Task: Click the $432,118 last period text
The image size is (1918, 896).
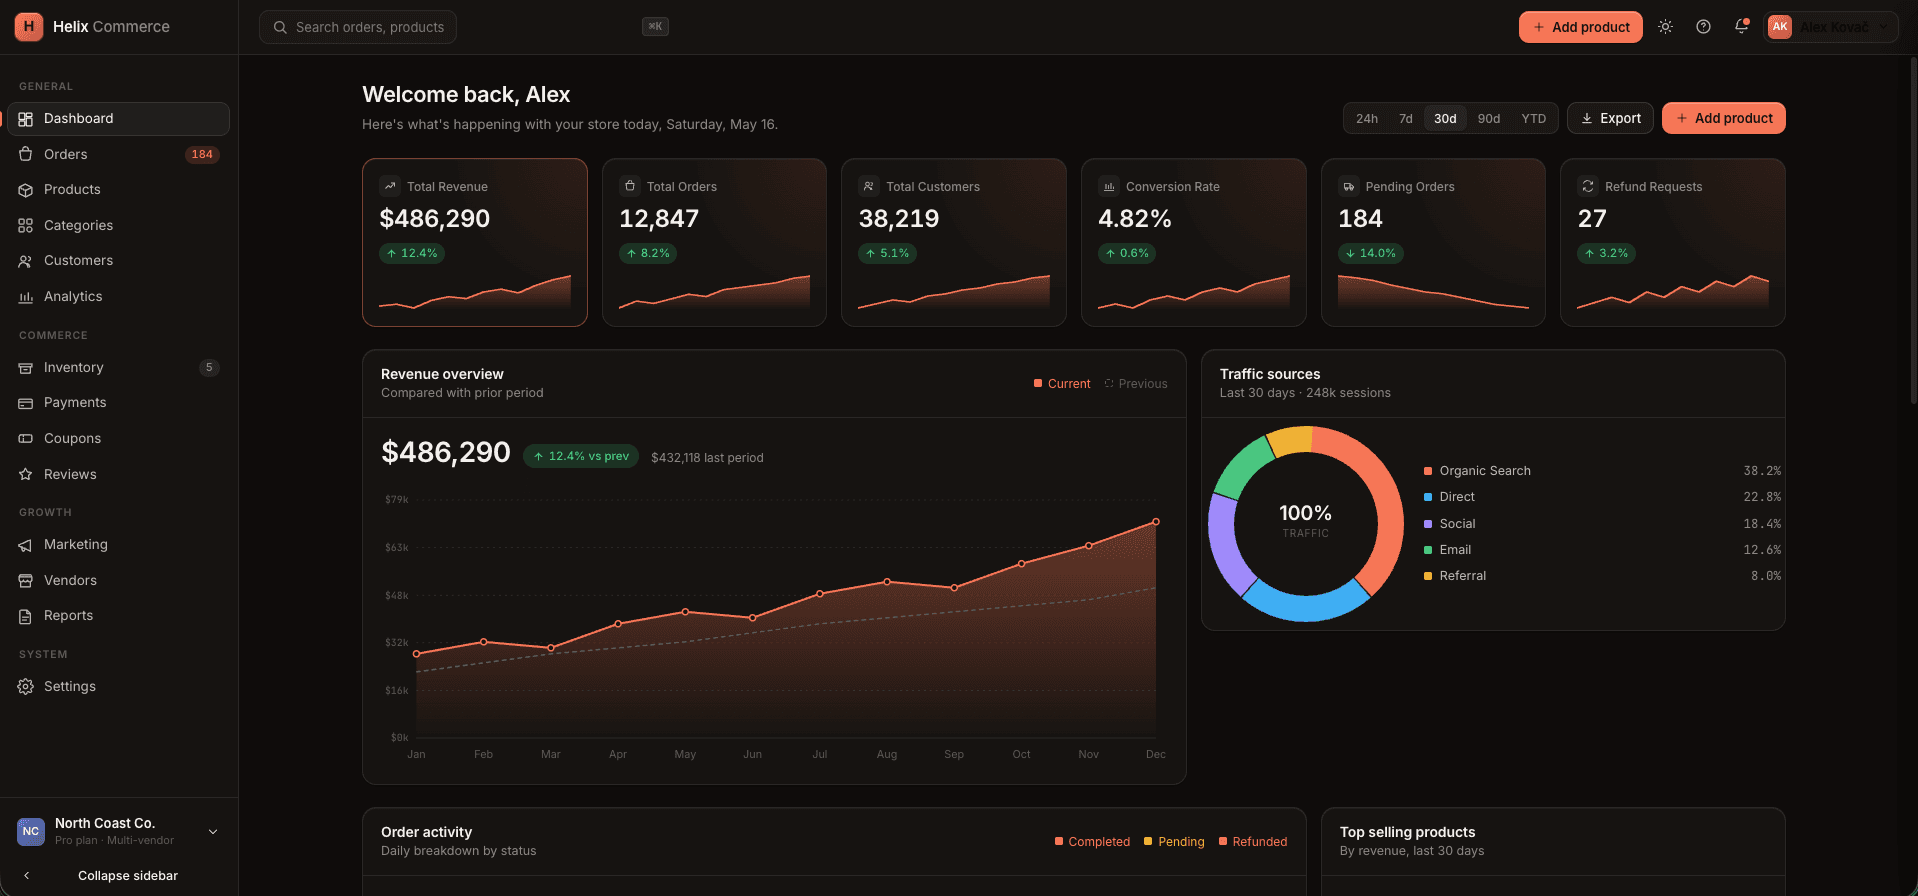Action: tap(707, 458)
